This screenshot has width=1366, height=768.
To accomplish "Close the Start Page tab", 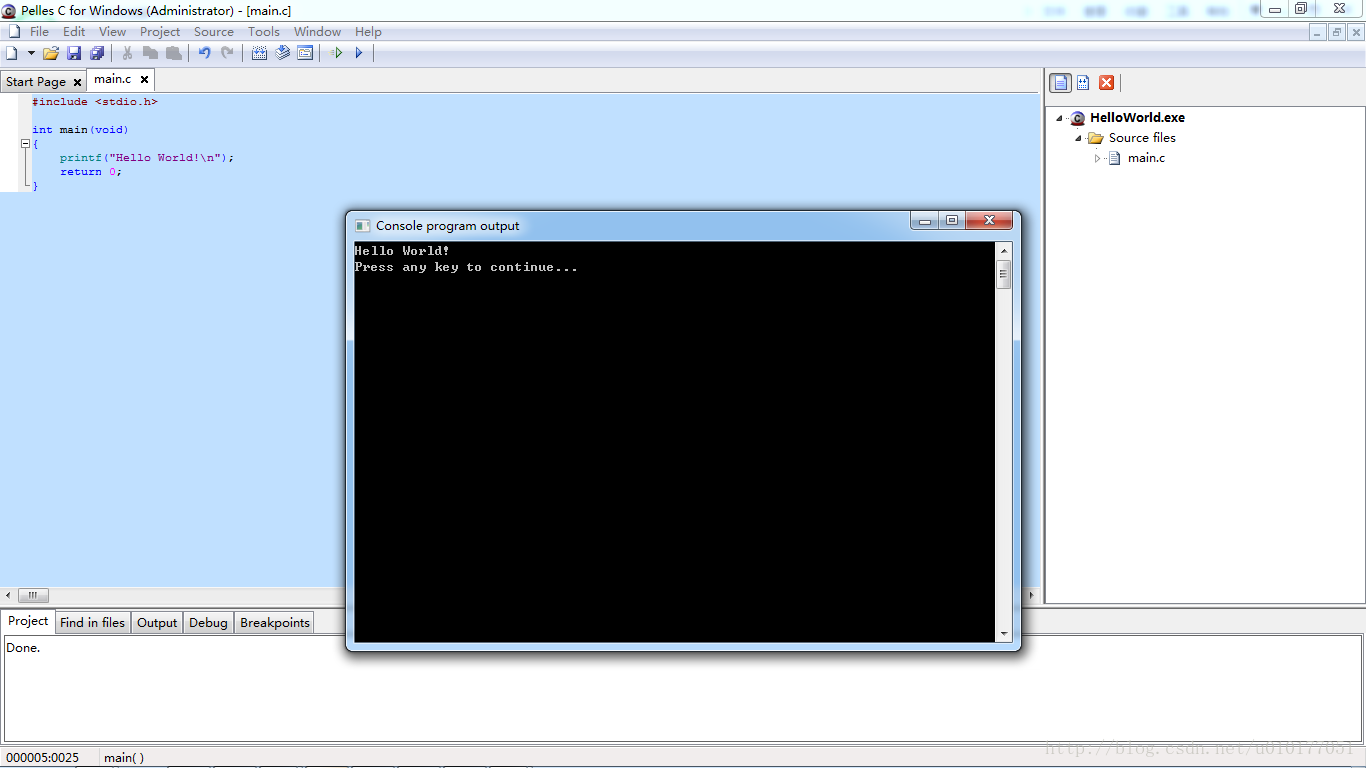I will coord(77,82).
